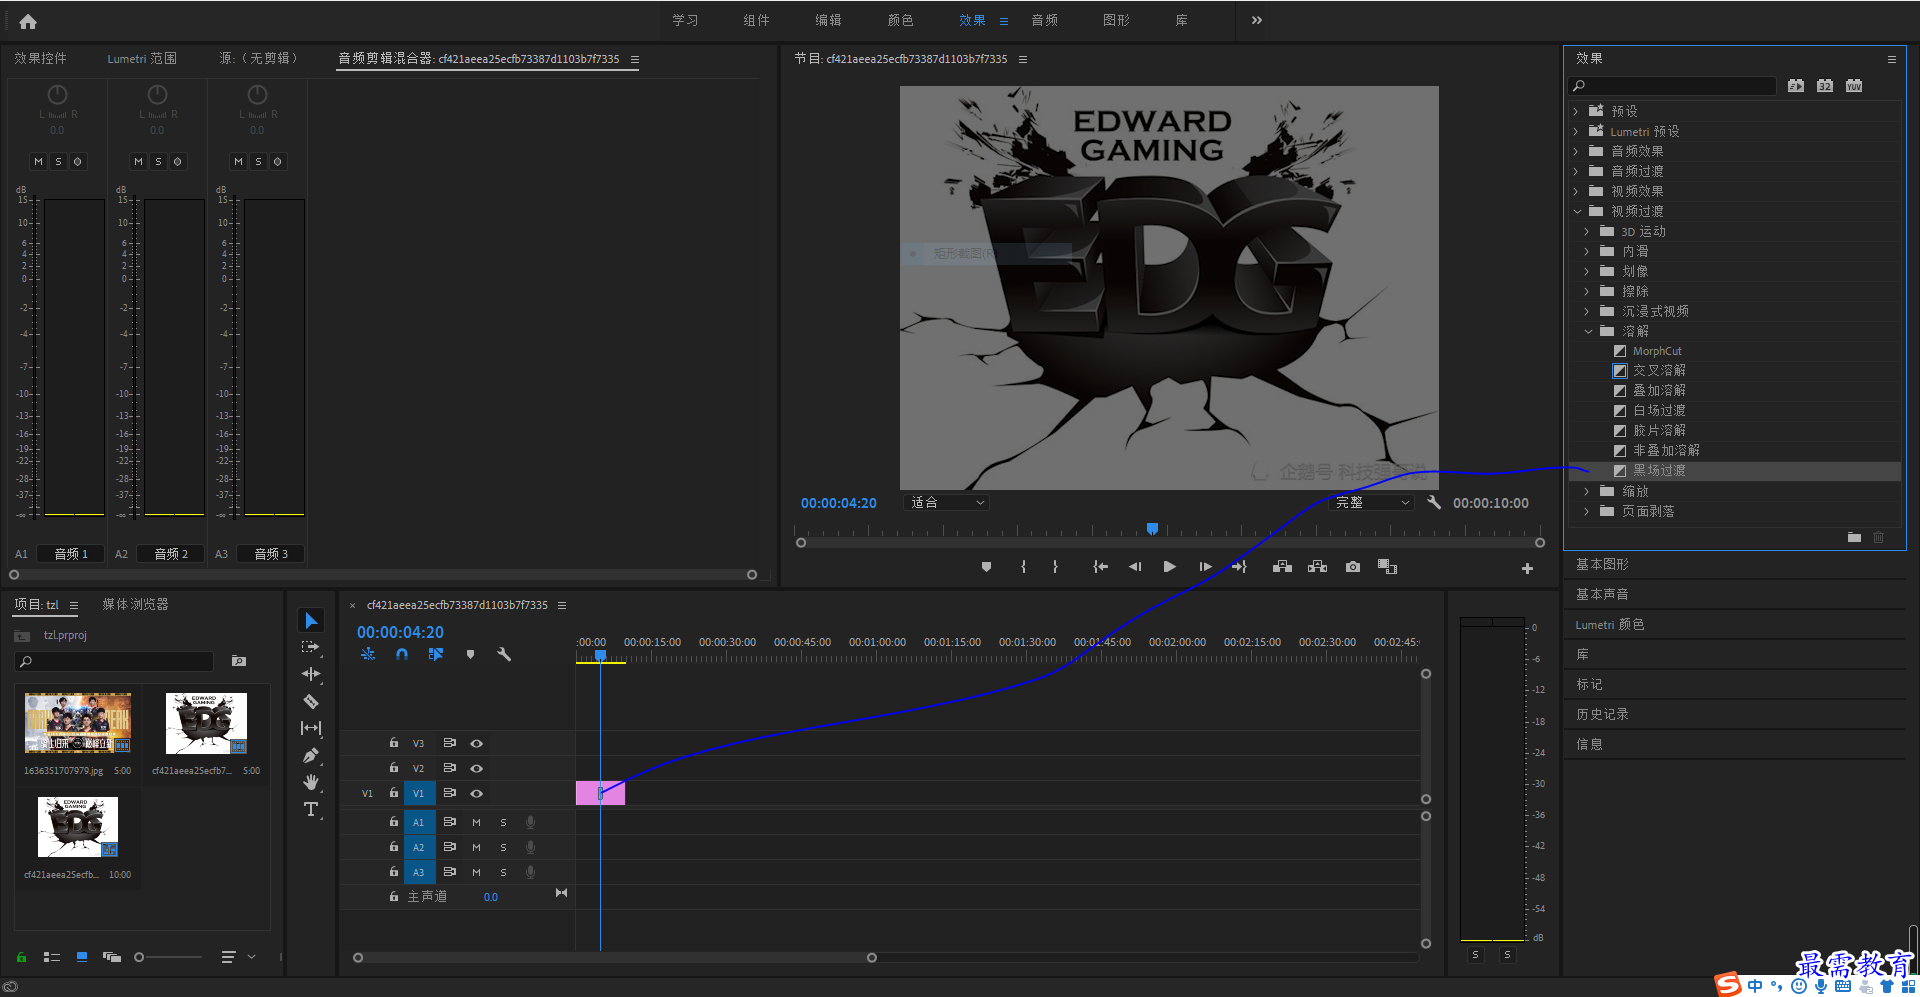Expand the 预设 folder

tap(1576, 111)
